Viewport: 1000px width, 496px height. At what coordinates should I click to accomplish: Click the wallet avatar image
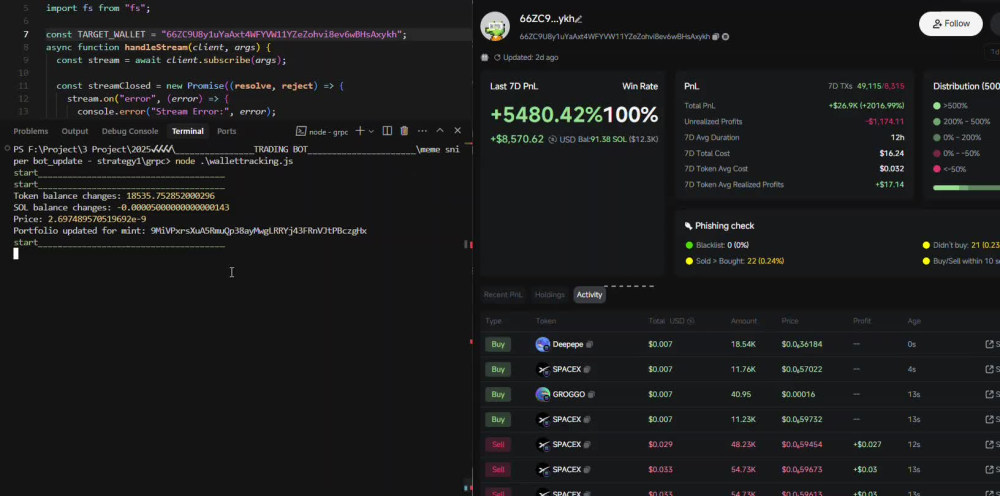pos(495,27)
